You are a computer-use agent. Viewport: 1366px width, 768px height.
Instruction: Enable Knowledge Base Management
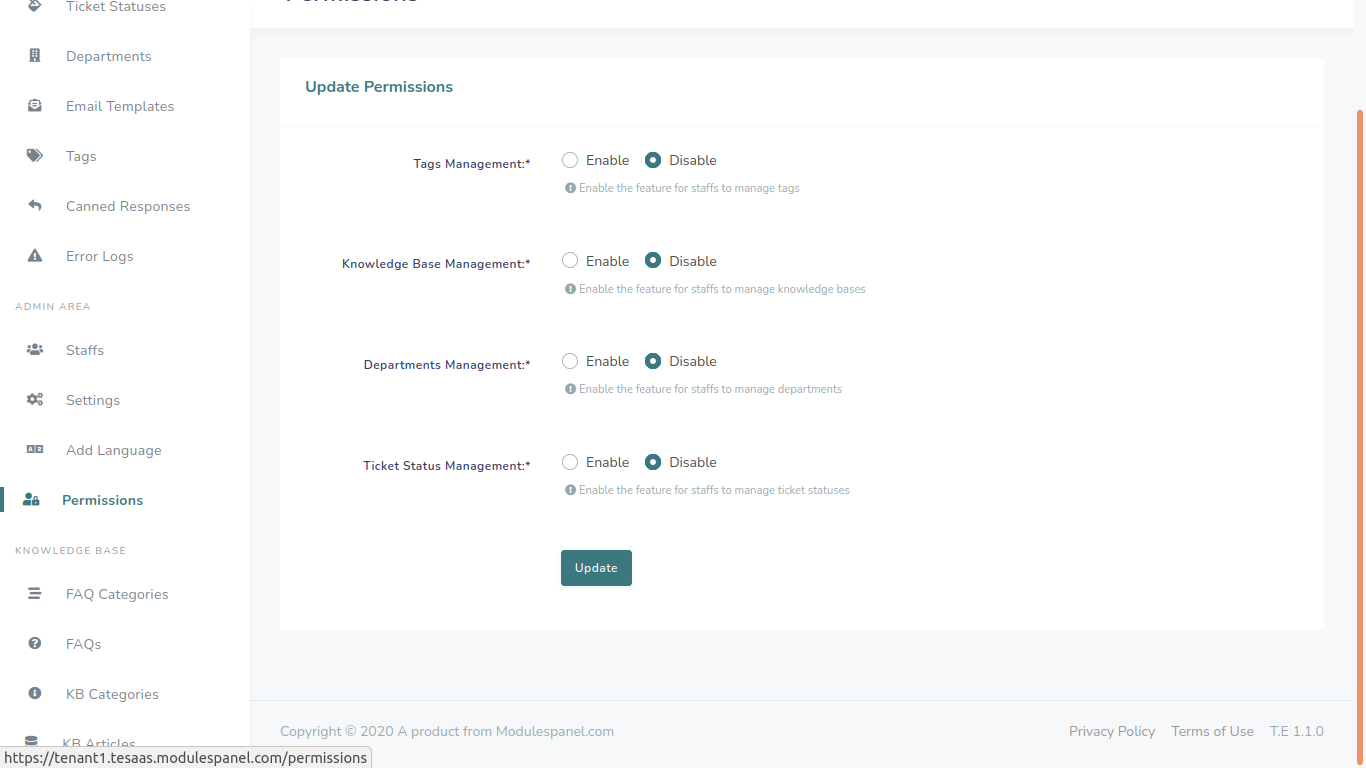point(569,260)
